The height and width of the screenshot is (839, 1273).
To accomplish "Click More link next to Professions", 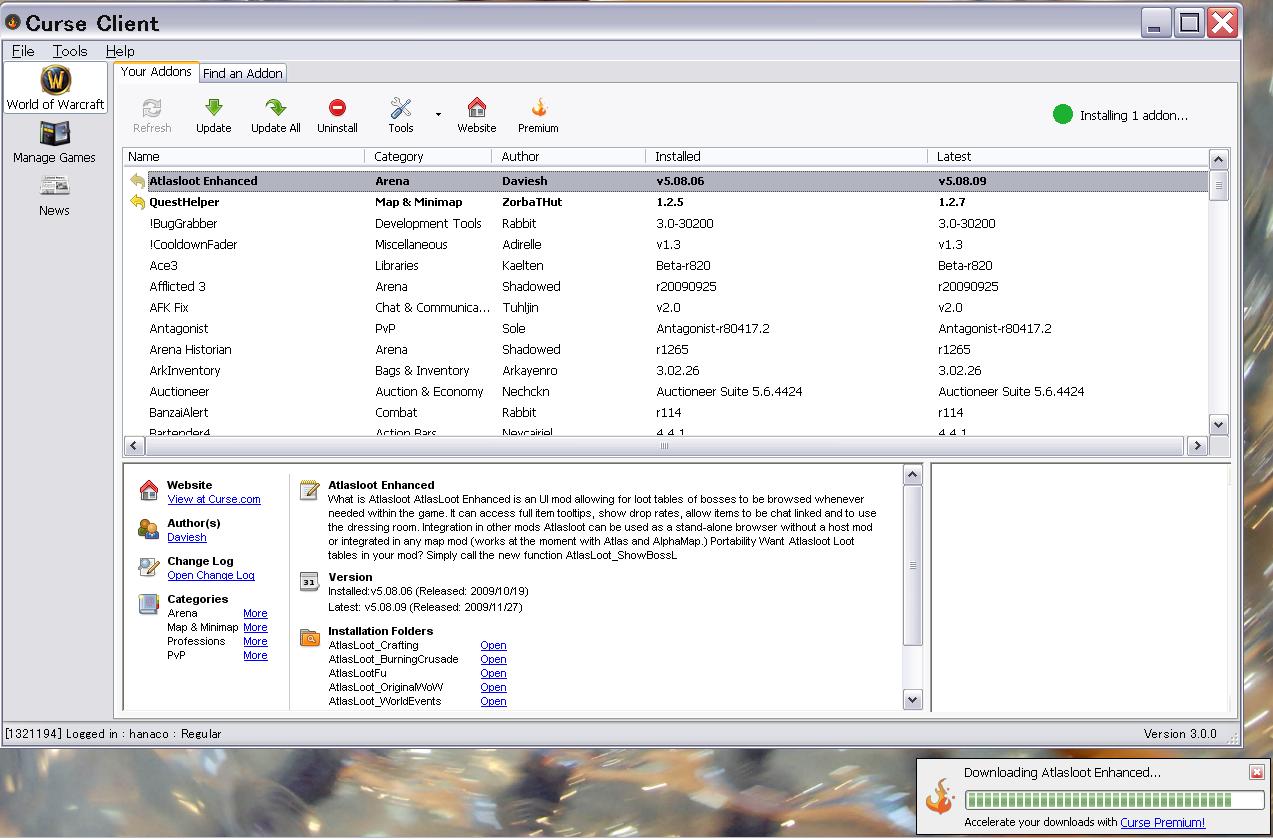I will click(255, 641).
